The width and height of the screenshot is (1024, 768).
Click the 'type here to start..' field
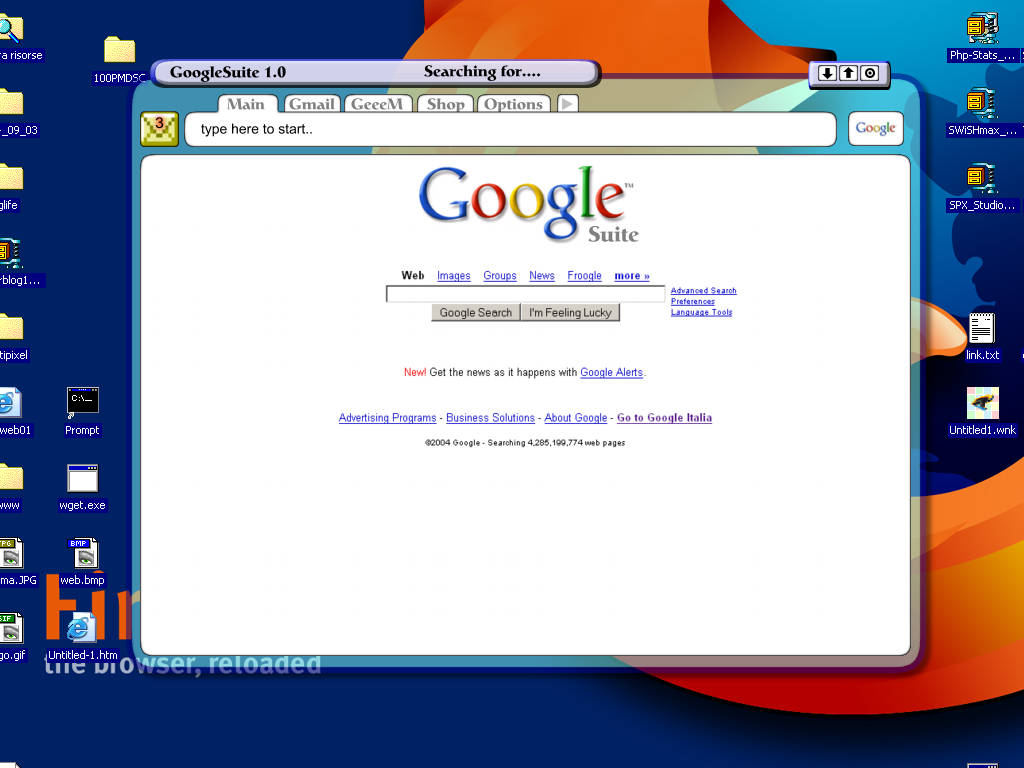(510, 129)
